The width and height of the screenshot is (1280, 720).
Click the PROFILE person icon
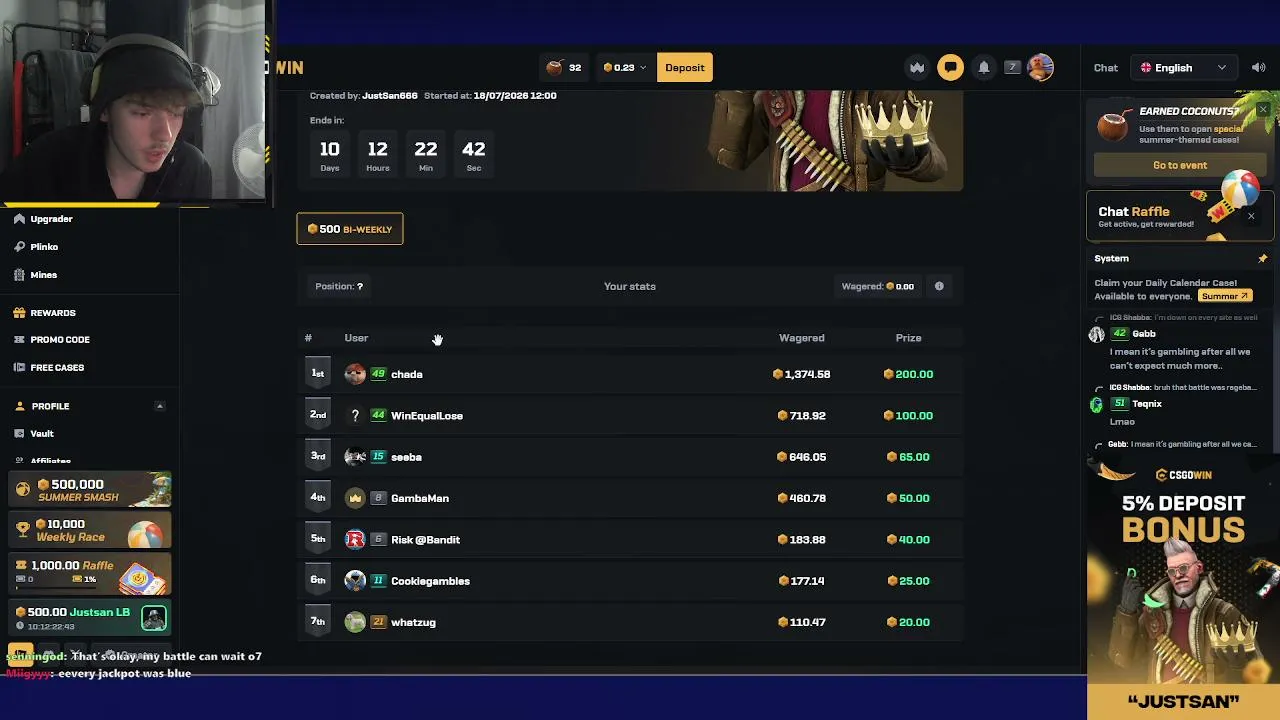19,406
